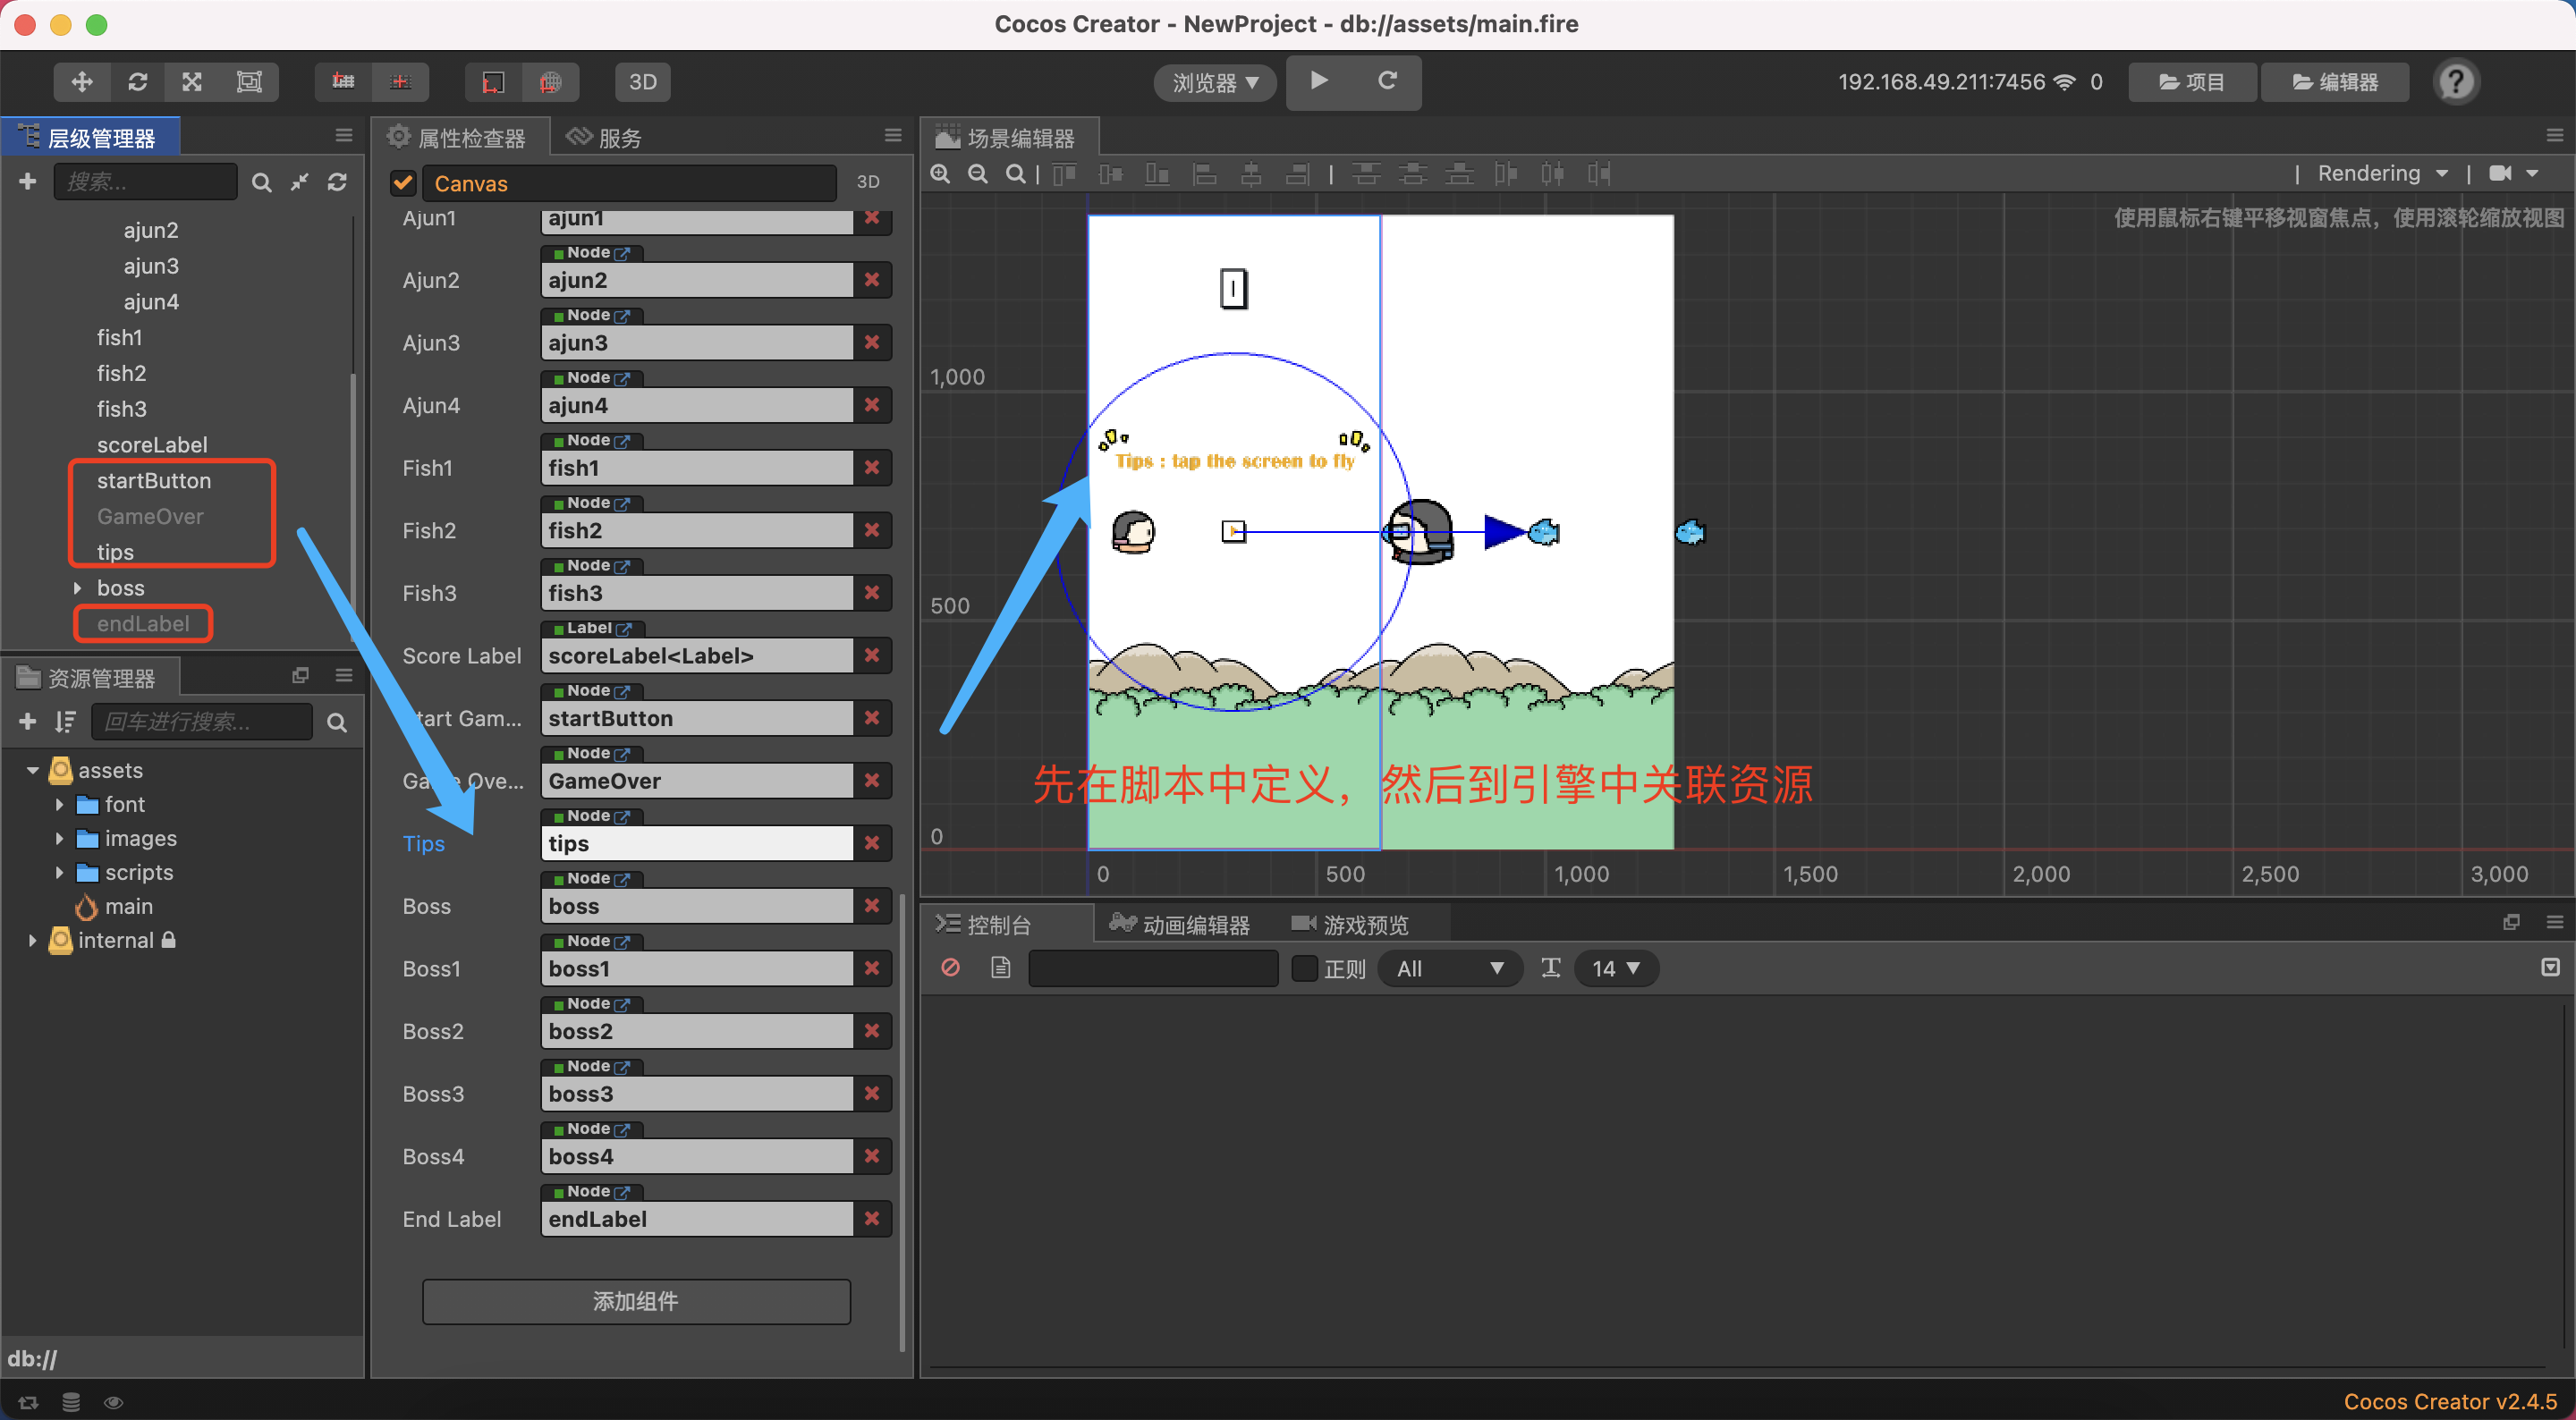
Task: Expand the font folder
Action: tap(59, 805)
